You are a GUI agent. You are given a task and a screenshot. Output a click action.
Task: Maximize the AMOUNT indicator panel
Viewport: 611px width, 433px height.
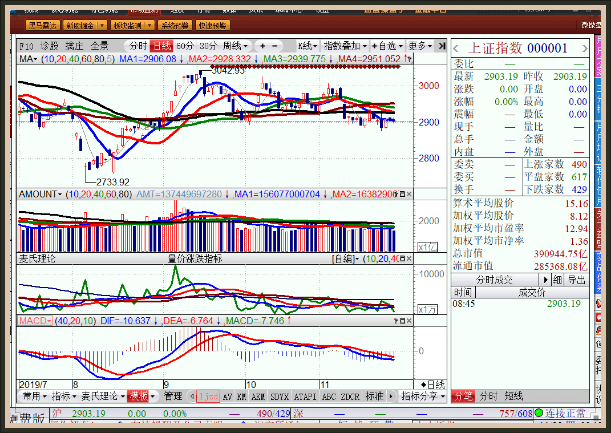(x=403, y=194)
